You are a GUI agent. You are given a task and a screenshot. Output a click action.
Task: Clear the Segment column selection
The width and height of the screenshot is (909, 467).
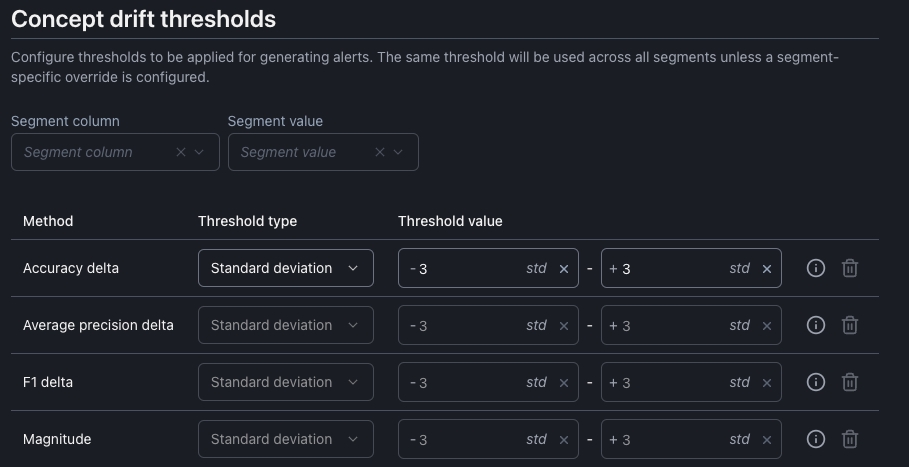point(181,152)
